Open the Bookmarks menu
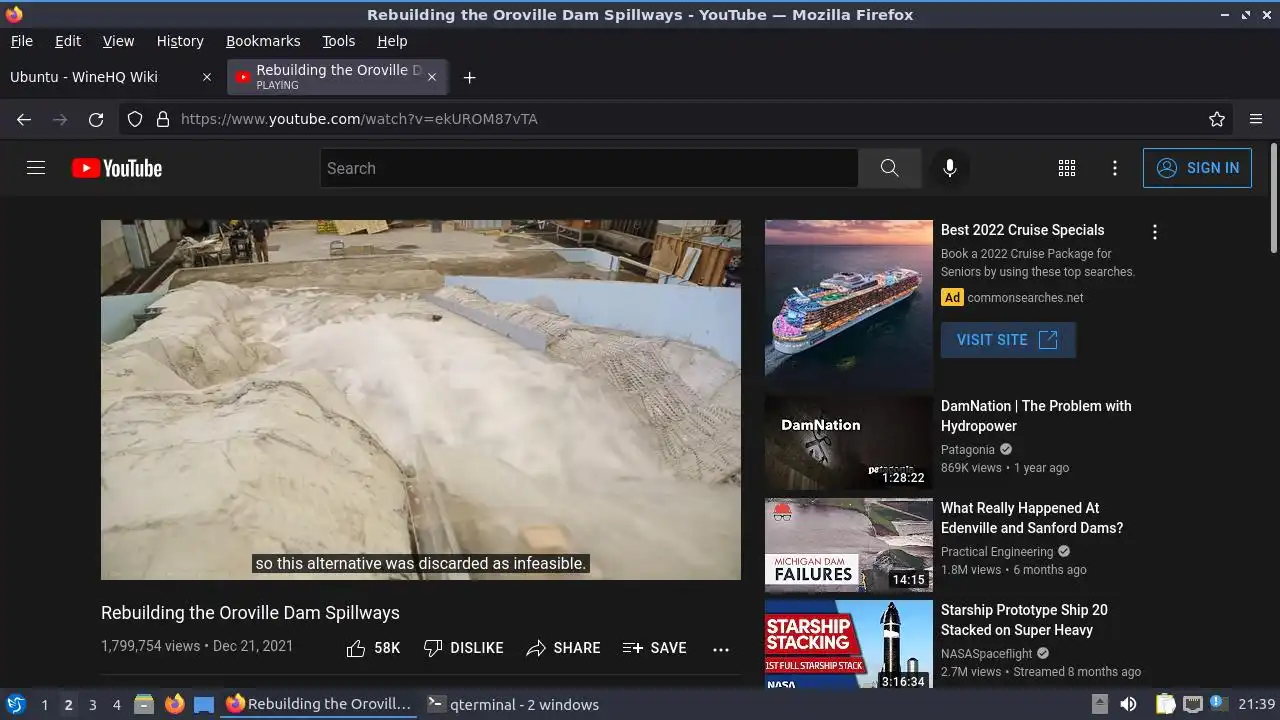 coord(263,41)
